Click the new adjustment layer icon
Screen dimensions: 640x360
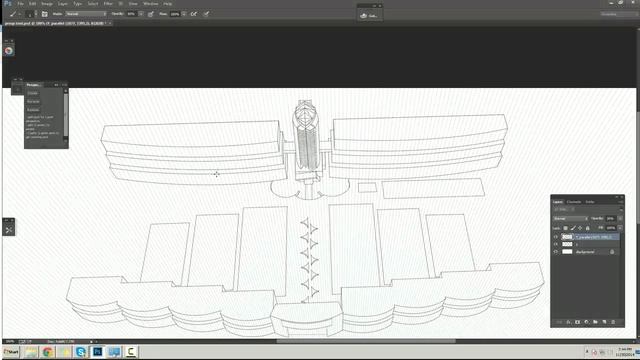pos(586,322)
